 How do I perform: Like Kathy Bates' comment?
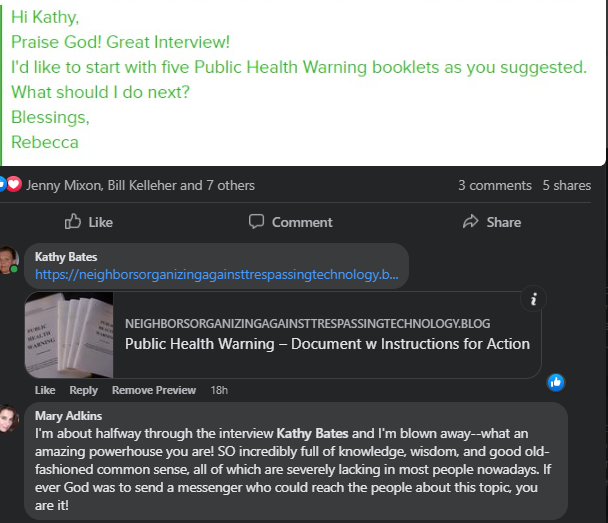(45, 390)
